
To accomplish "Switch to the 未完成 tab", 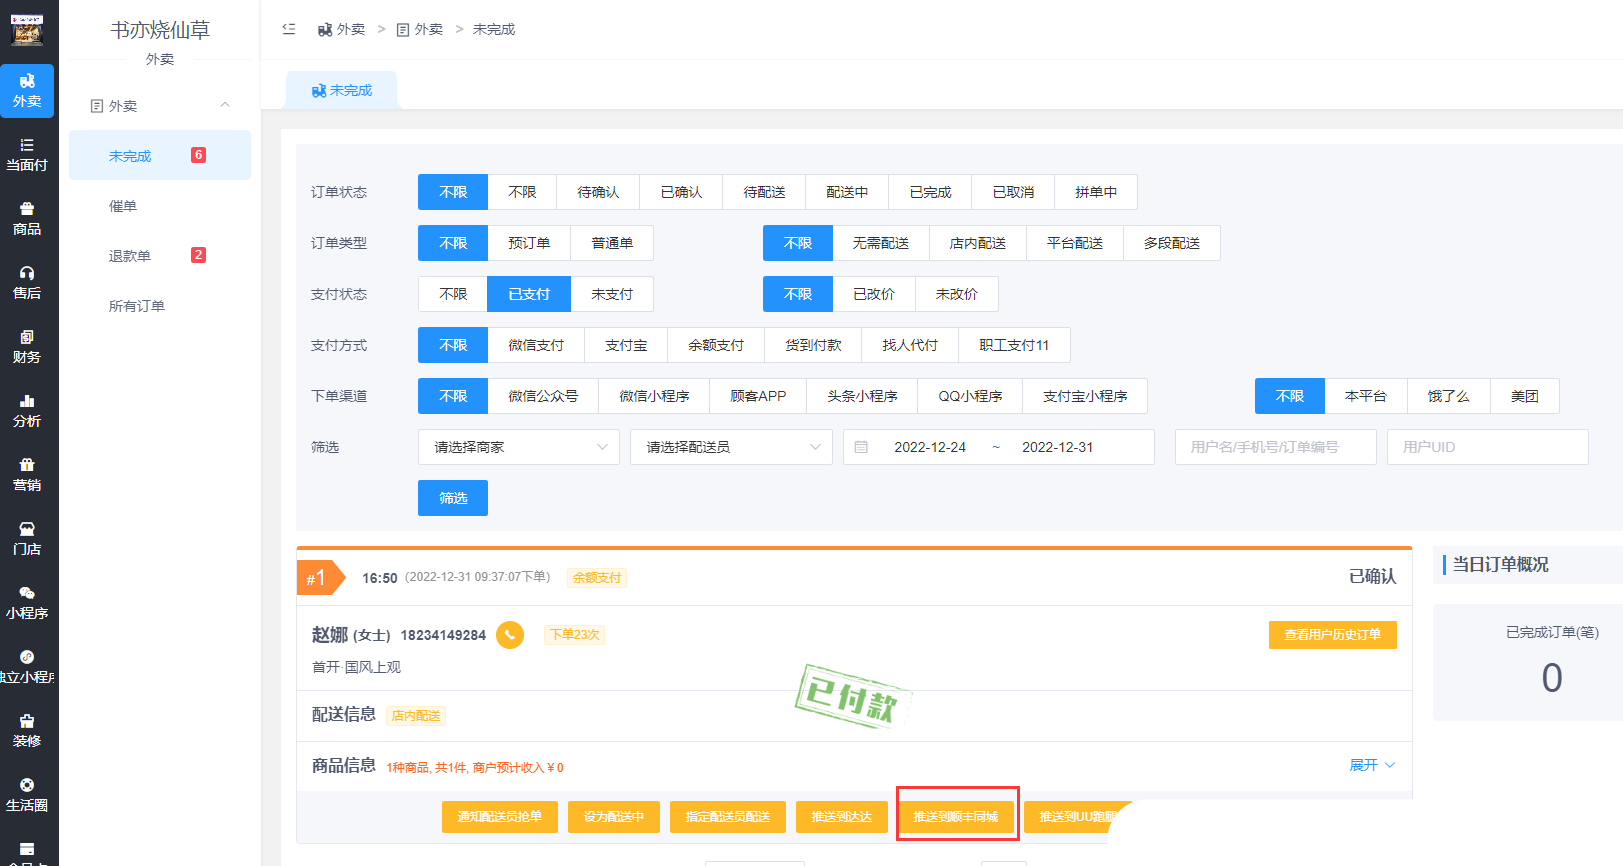I will pyautogui.click(x=342, y=90).
